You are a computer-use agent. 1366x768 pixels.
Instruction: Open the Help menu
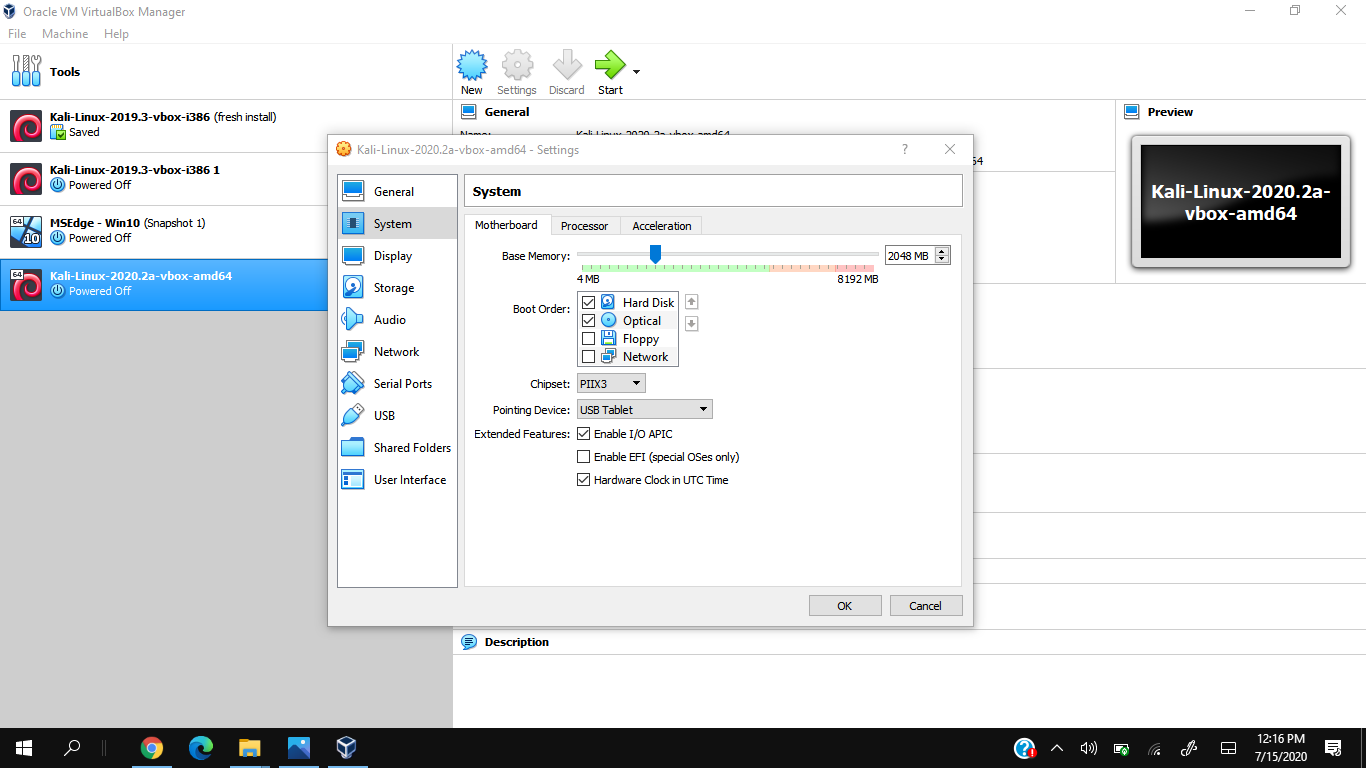tap(116, 34)
